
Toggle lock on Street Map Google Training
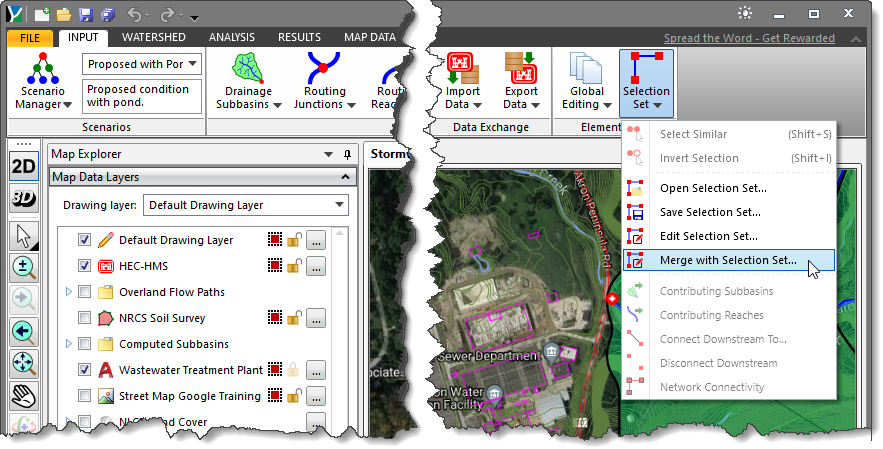tap(294, 396)
